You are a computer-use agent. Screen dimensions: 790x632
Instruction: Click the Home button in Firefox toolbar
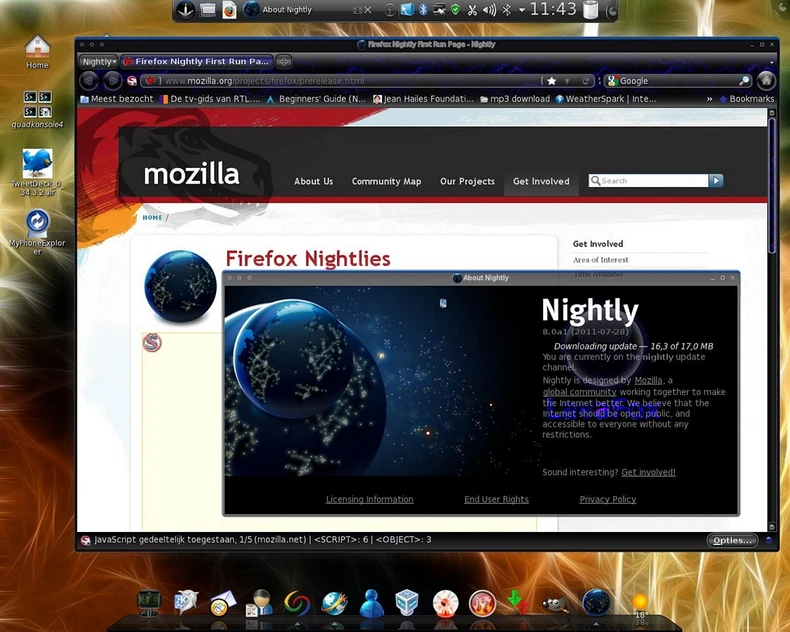(766, 80)
